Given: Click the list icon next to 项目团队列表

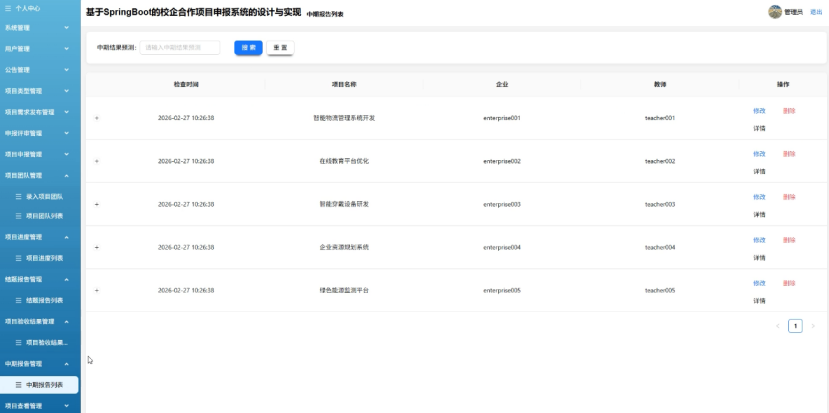Looking at the screenshot, I should 19,216.
